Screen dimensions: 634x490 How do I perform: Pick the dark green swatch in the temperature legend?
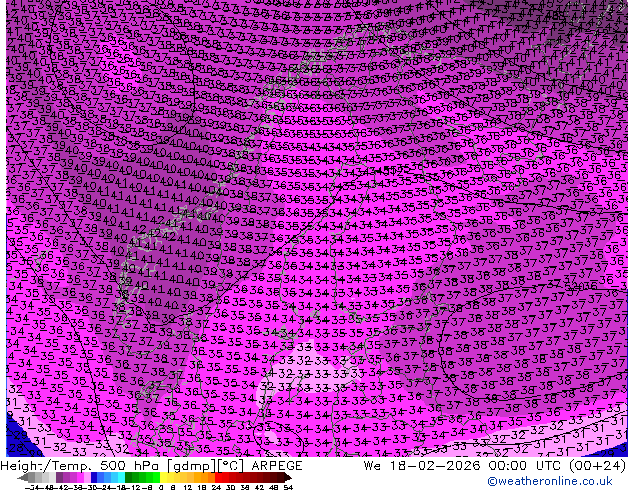[x=128, y=477]
